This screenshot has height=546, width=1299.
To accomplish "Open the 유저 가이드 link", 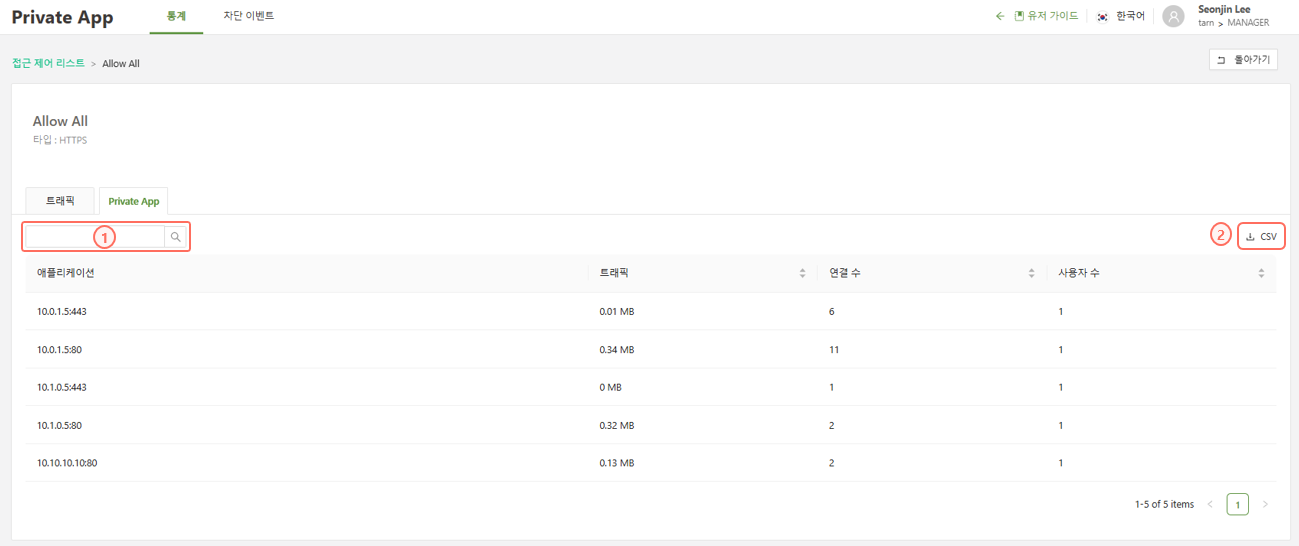I will pos(1046,16).
